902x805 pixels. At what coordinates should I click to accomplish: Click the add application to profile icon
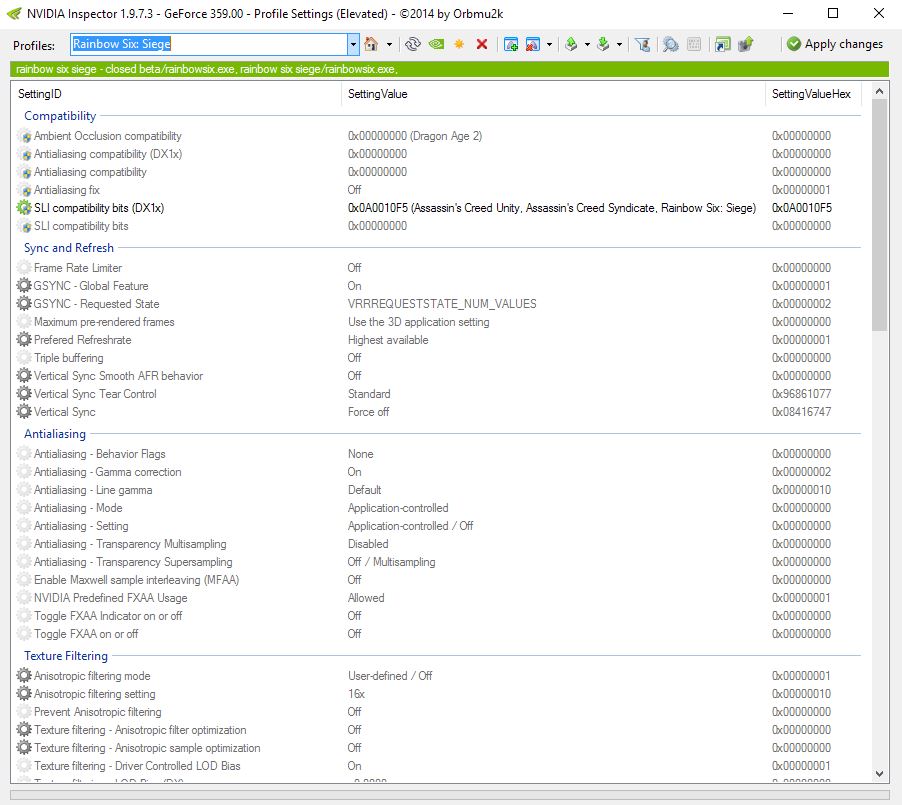pyautogui.click(x=511, y=44)
